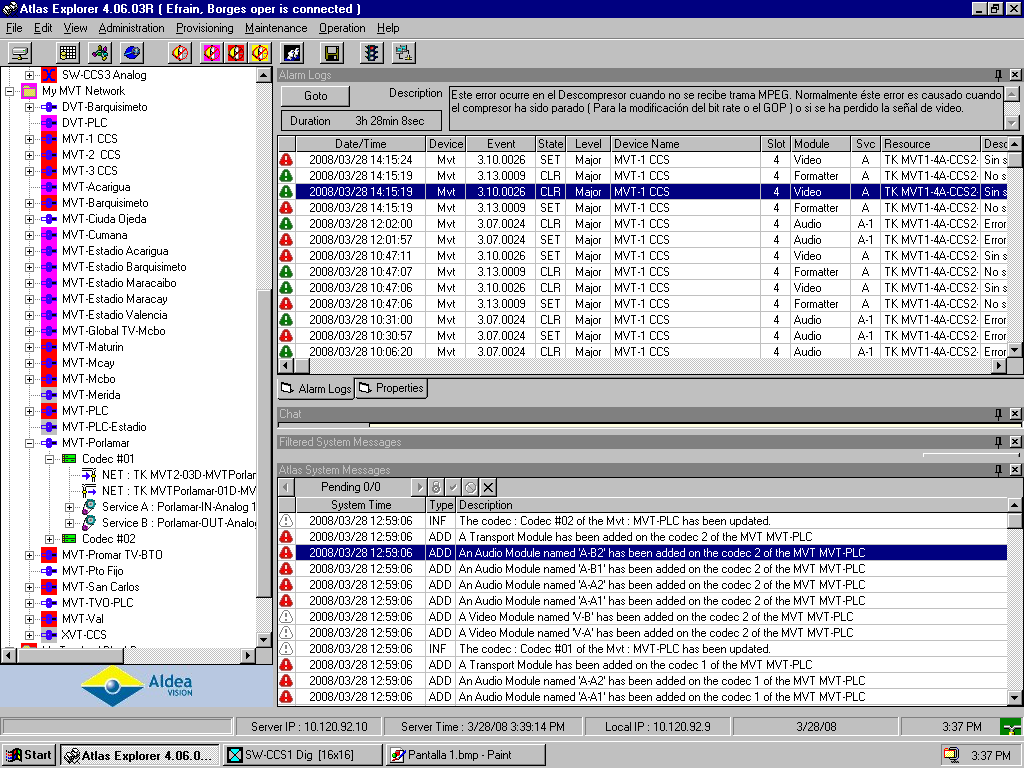Click the traffic light toolbar icon

coord(372,53)
